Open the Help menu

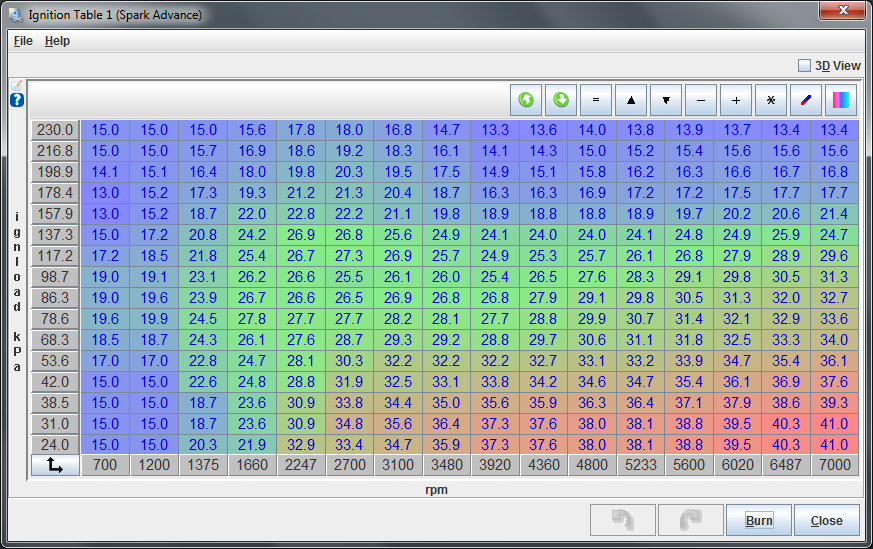click(57, 41)
